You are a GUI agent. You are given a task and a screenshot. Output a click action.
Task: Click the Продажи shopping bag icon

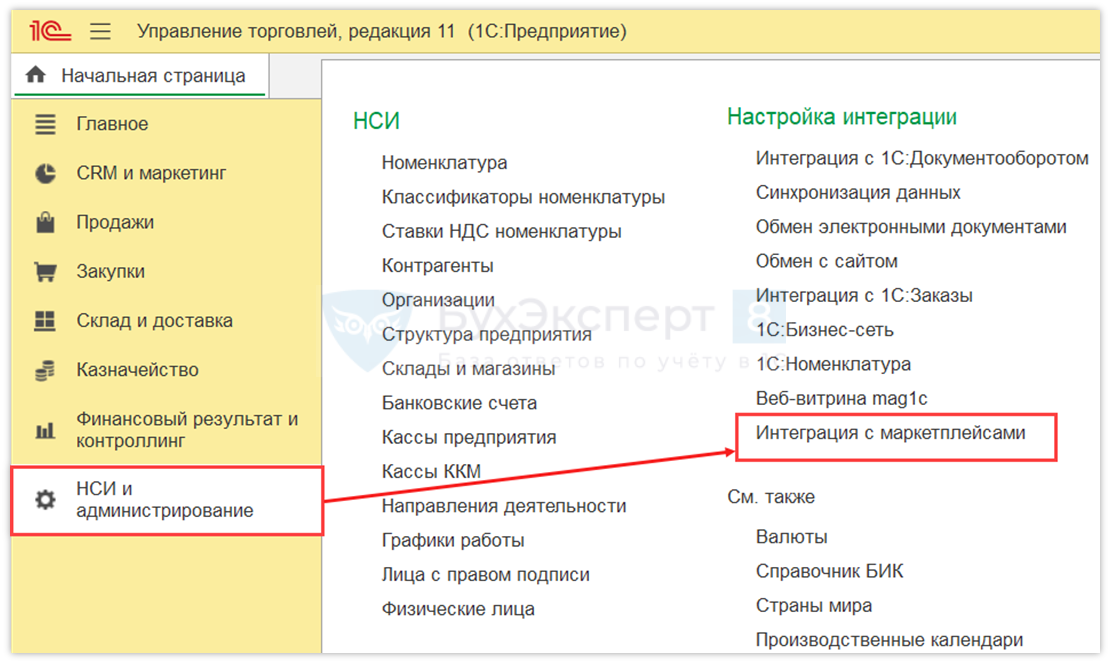[x=45, y=222]
